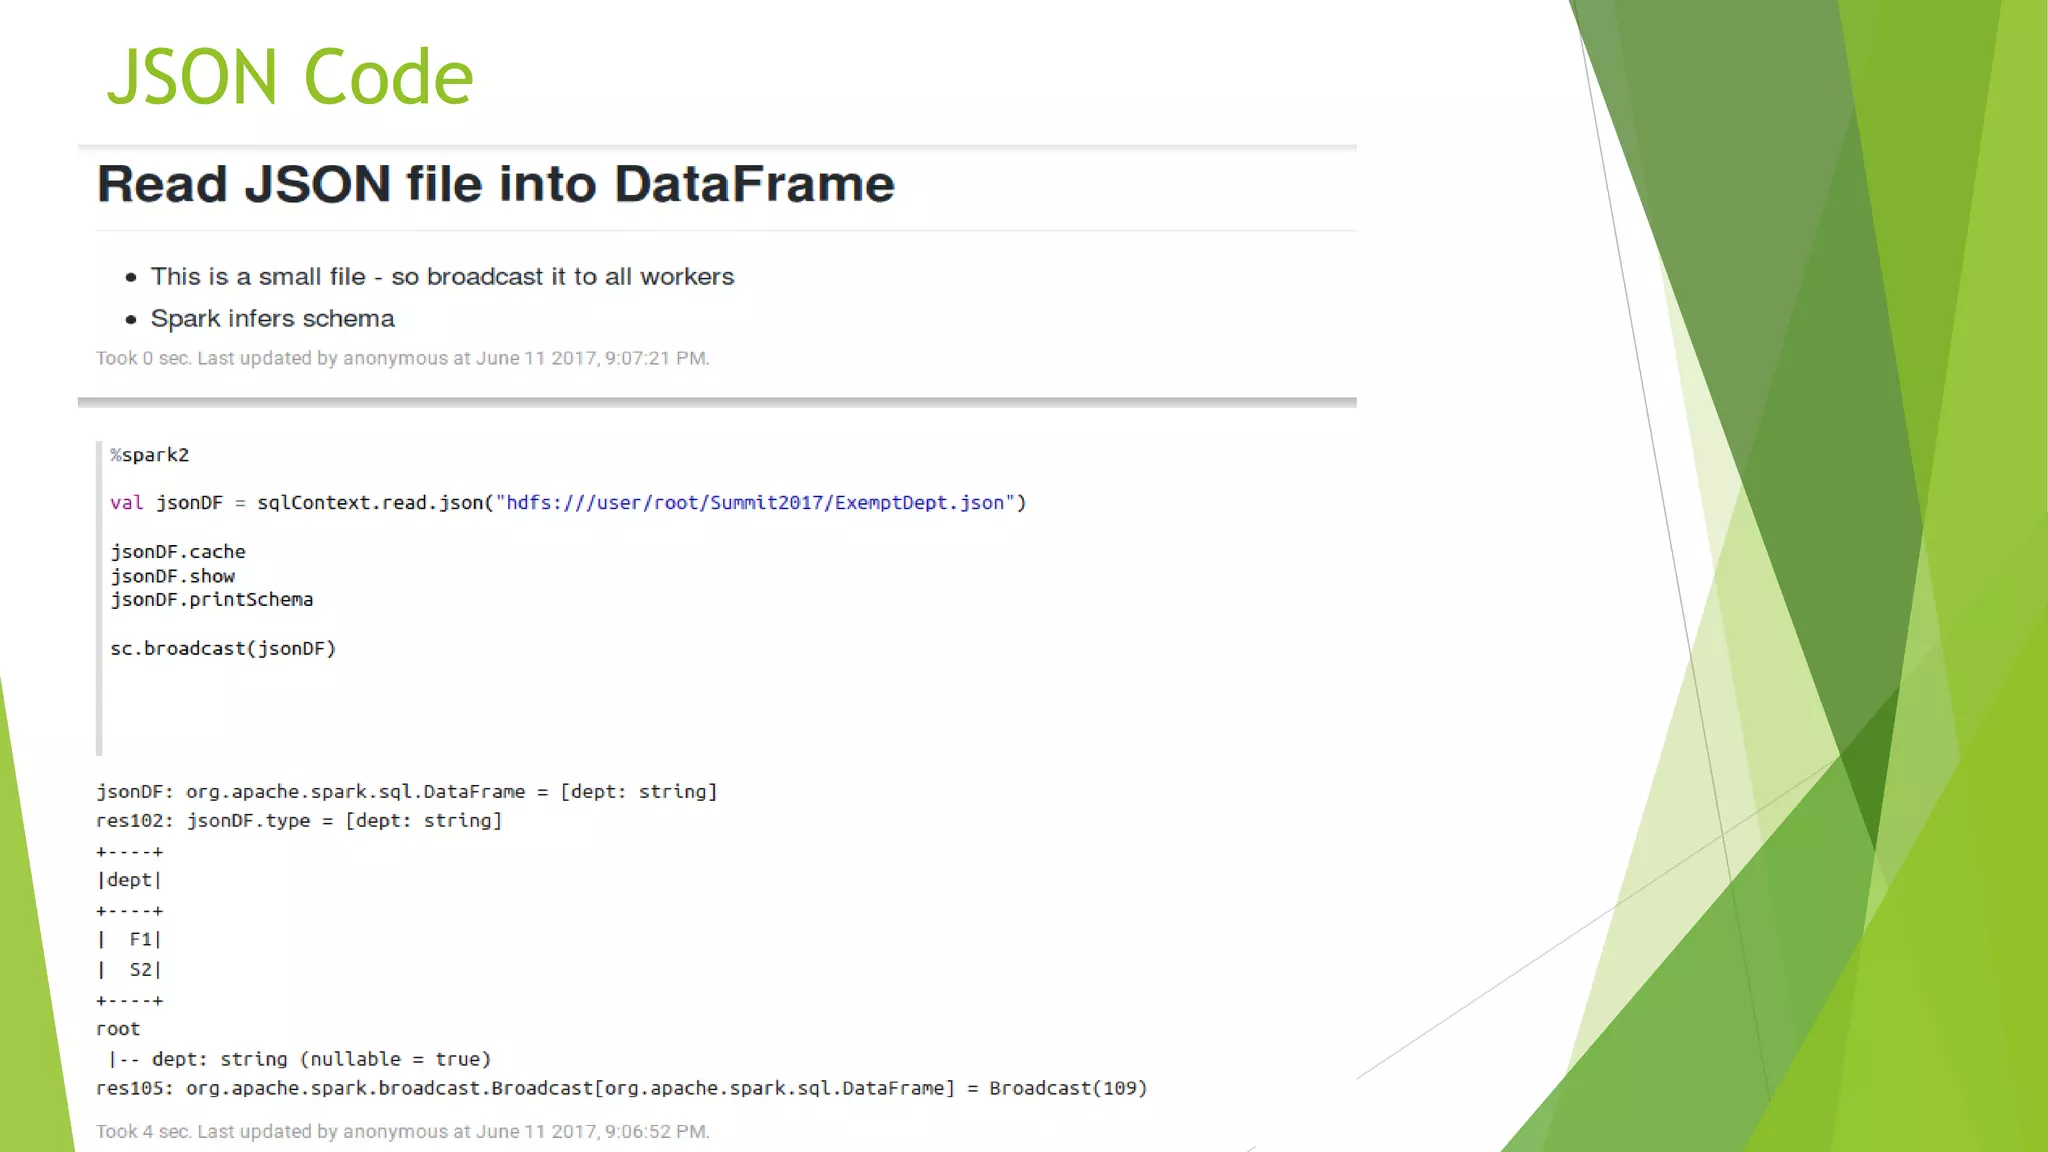Click the res102 jsonDF.type output line
This screenshot has width=2048, height=1152.
click(299, 821)
